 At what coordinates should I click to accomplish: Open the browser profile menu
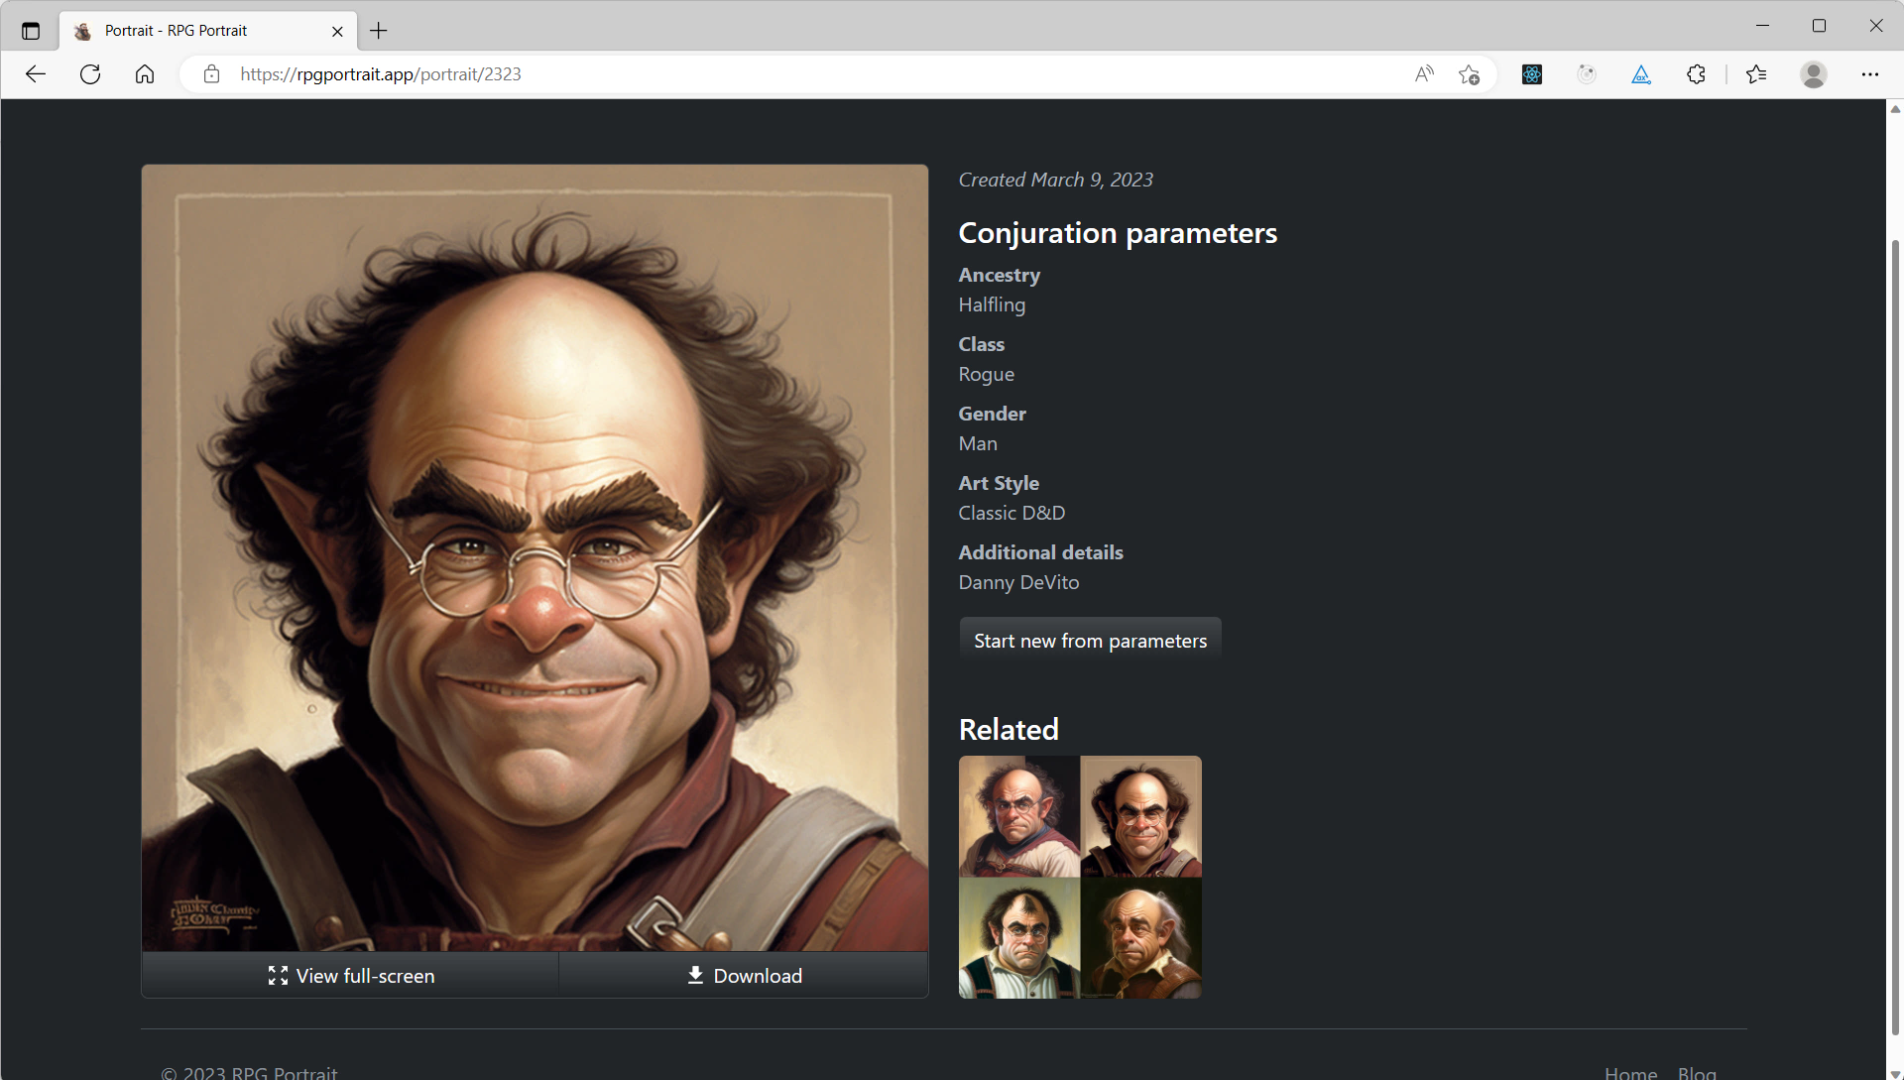click(x=1813, y=74)
